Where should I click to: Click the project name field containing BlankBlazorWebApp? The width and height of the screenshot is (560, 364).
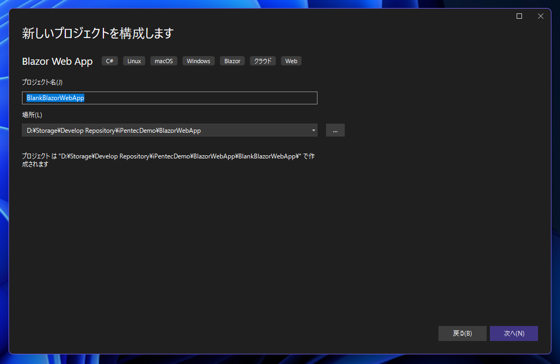pos(170,98)
